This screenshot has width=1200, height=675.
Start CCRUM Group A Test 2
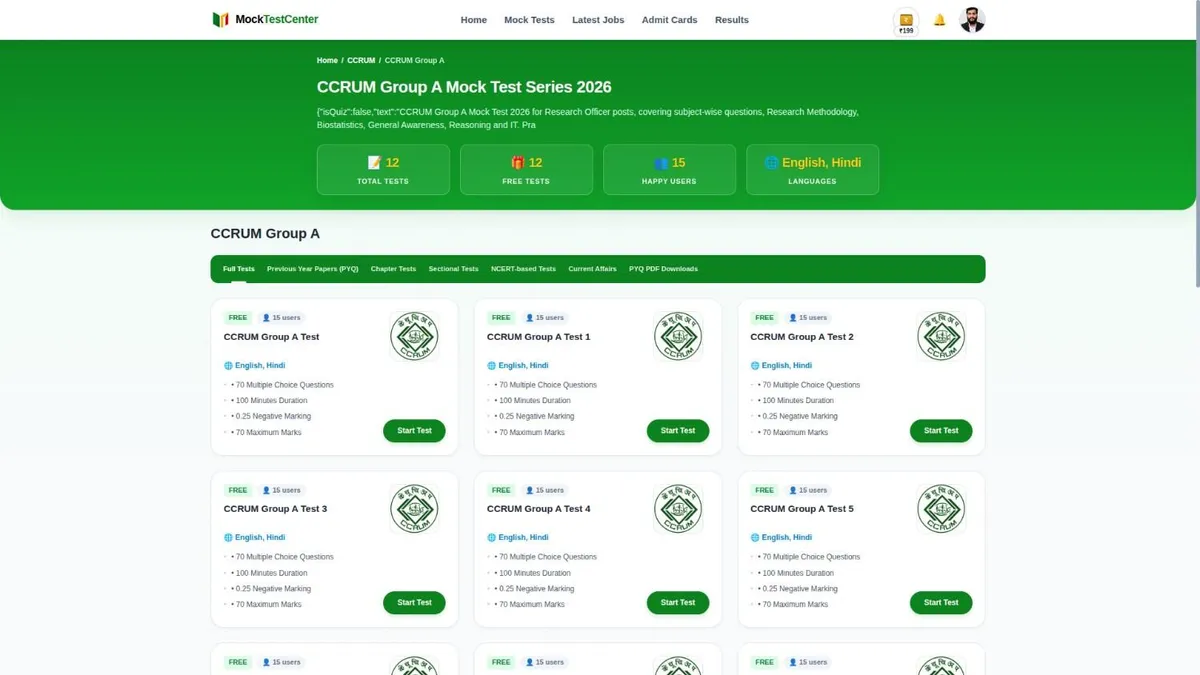pos(941,431)
